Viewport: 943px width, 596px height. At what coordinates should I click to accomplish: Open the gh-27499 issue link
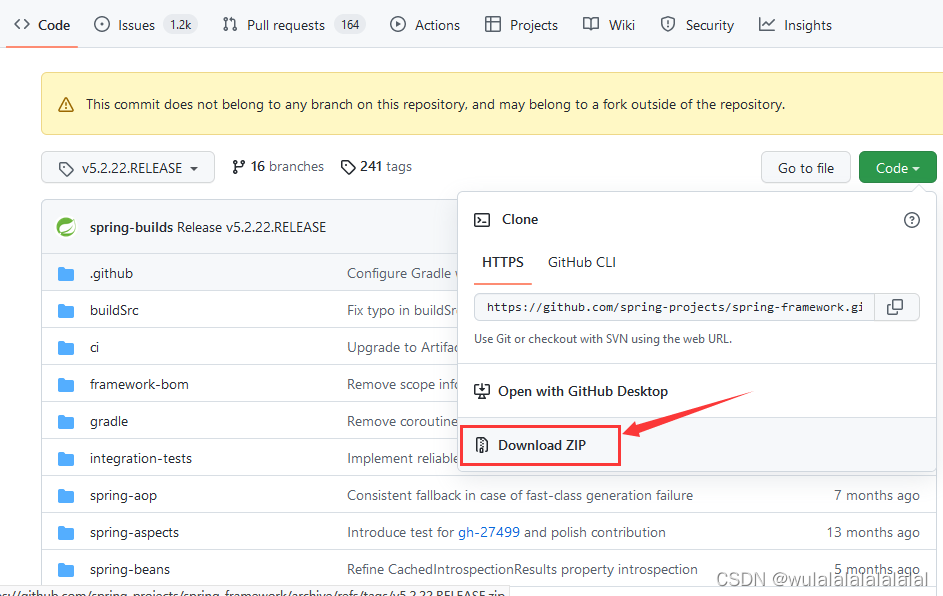click(x=488, y=532)
